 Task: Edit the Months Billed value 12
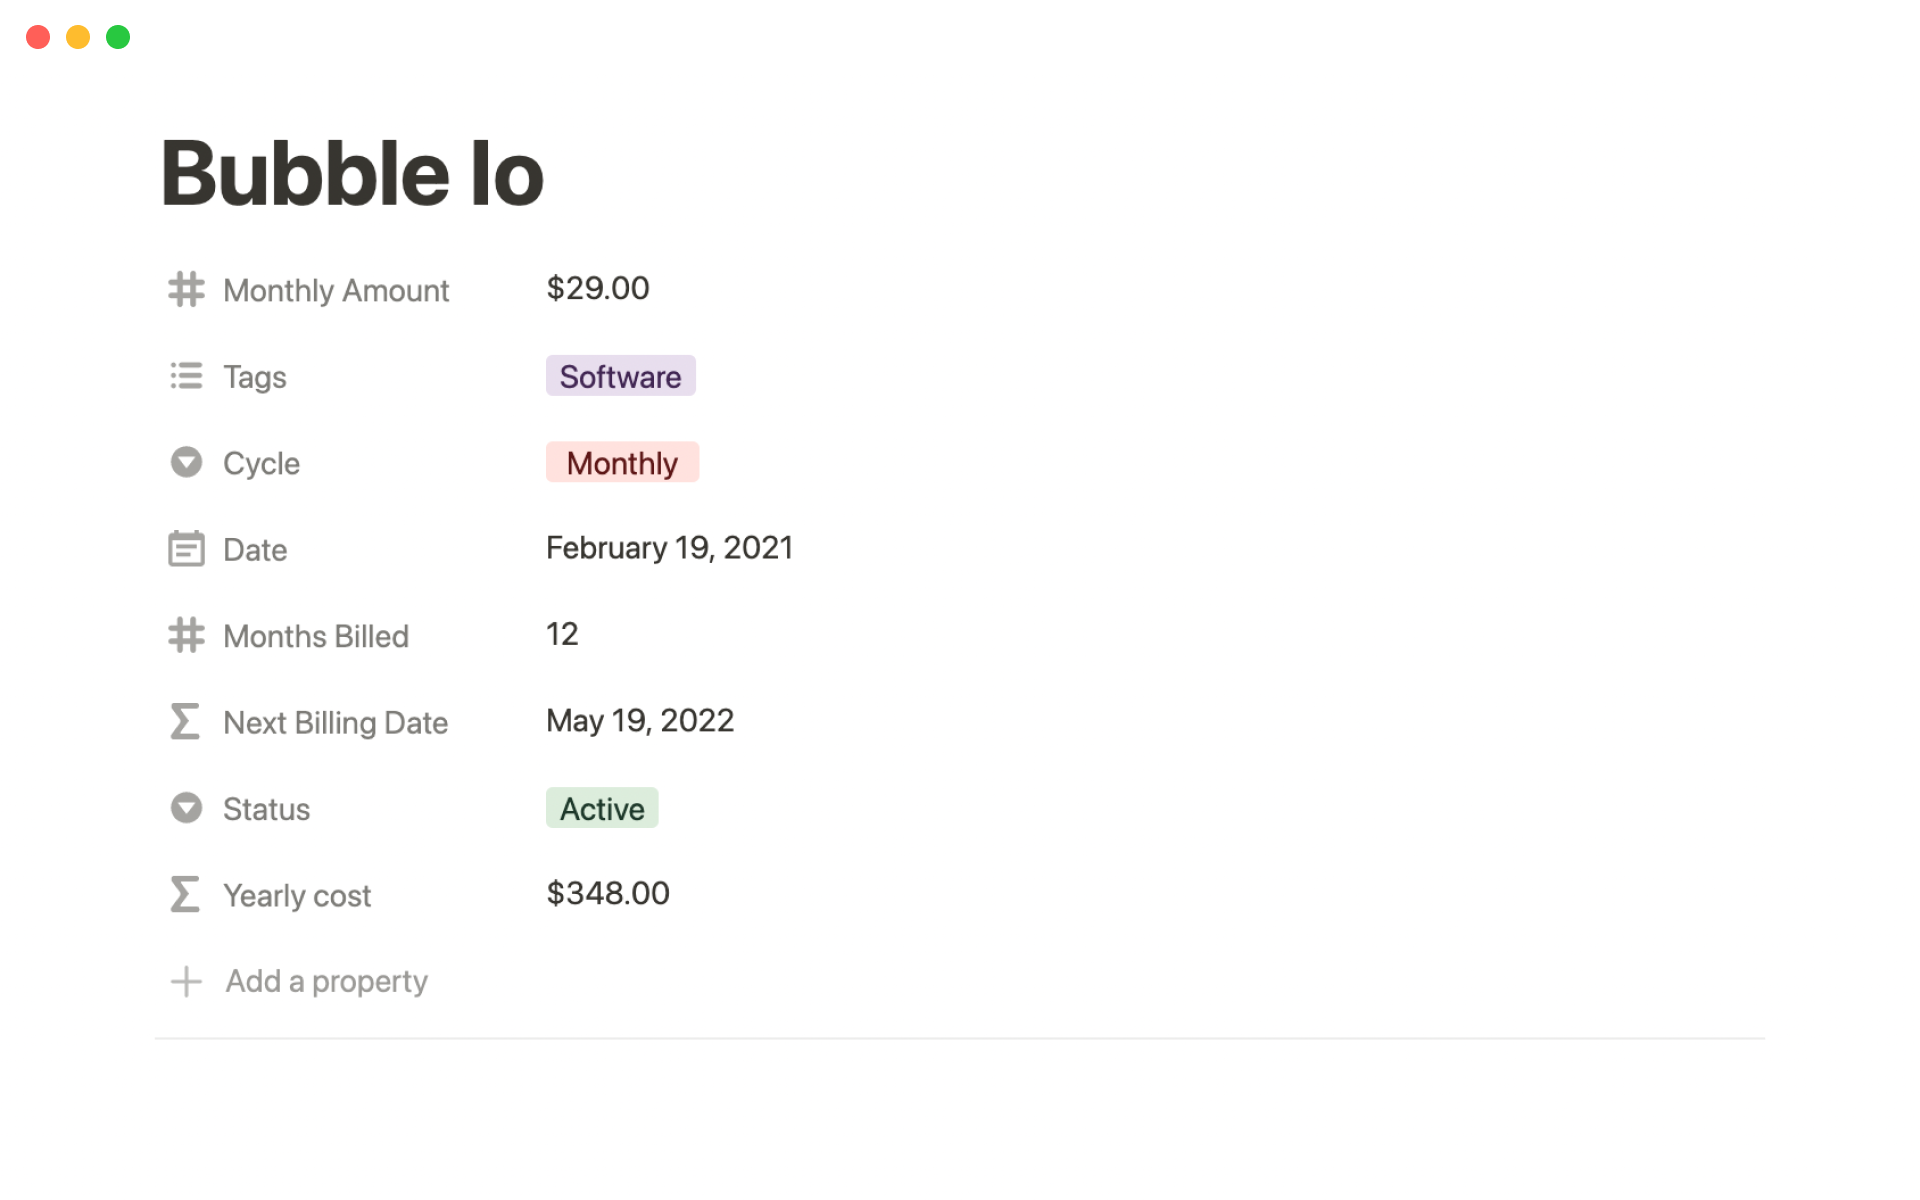point(562,634)
